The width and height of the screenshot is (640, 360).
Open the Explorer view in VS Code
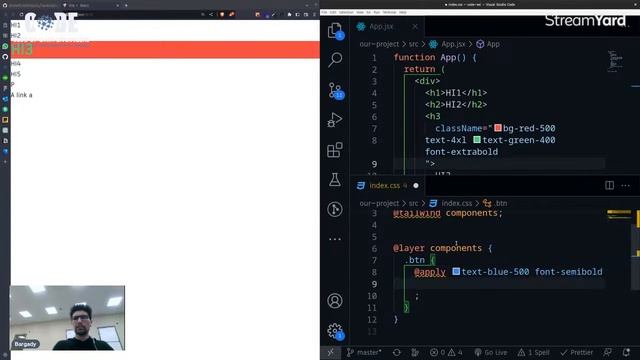[335, 31]
